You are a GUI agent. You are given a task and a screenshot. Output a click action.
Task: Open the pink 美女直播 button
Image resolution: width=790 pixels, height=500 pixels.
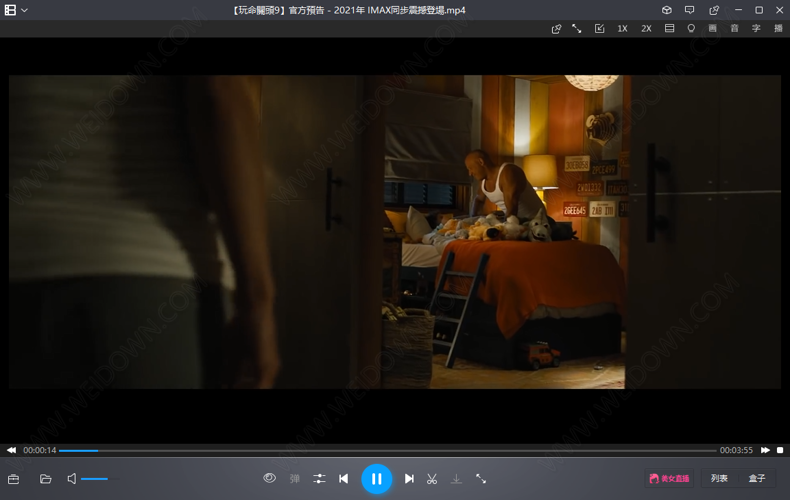tap(669, 478)
